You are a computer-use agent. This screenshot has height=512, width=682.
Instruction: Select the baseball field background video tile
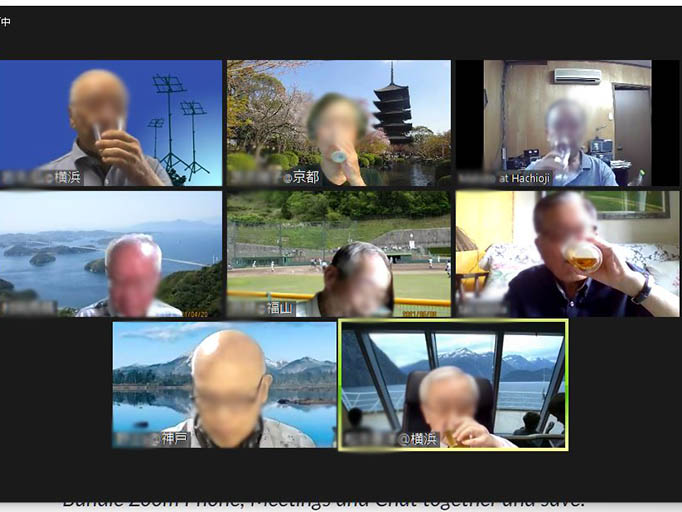point(338,254)
